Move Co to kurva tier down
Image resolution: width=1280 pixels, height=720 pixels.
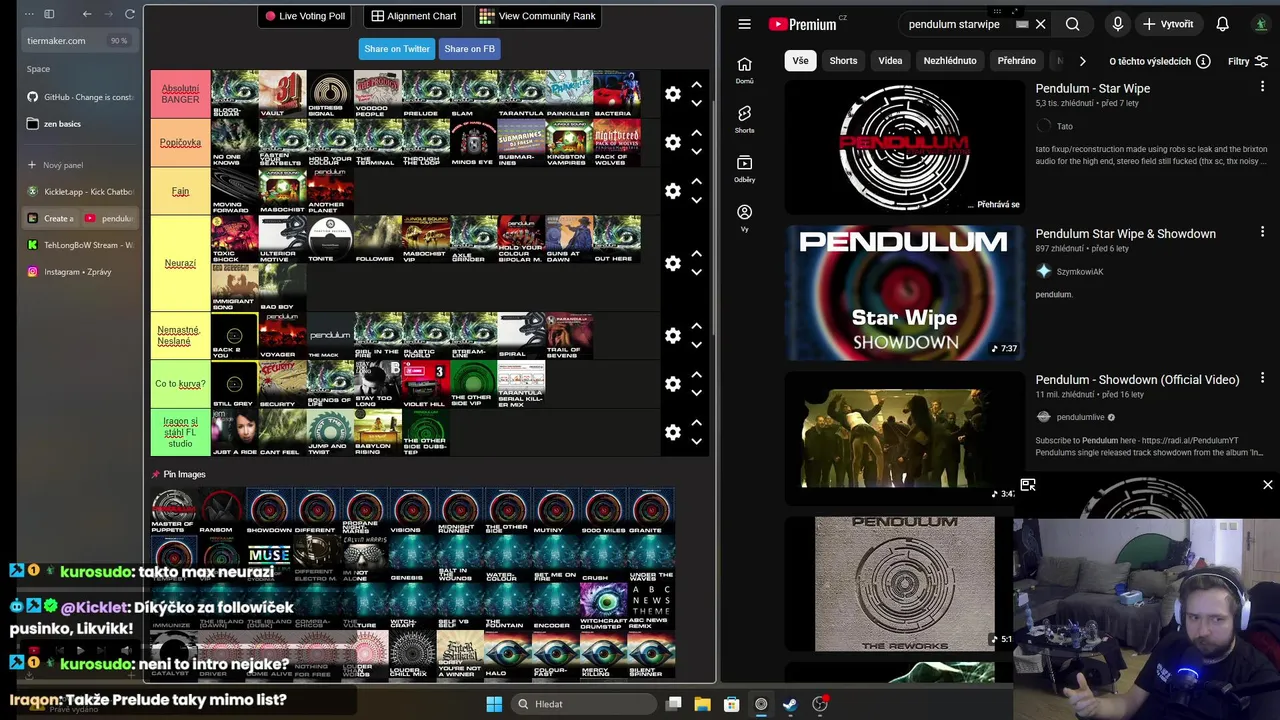697,392
